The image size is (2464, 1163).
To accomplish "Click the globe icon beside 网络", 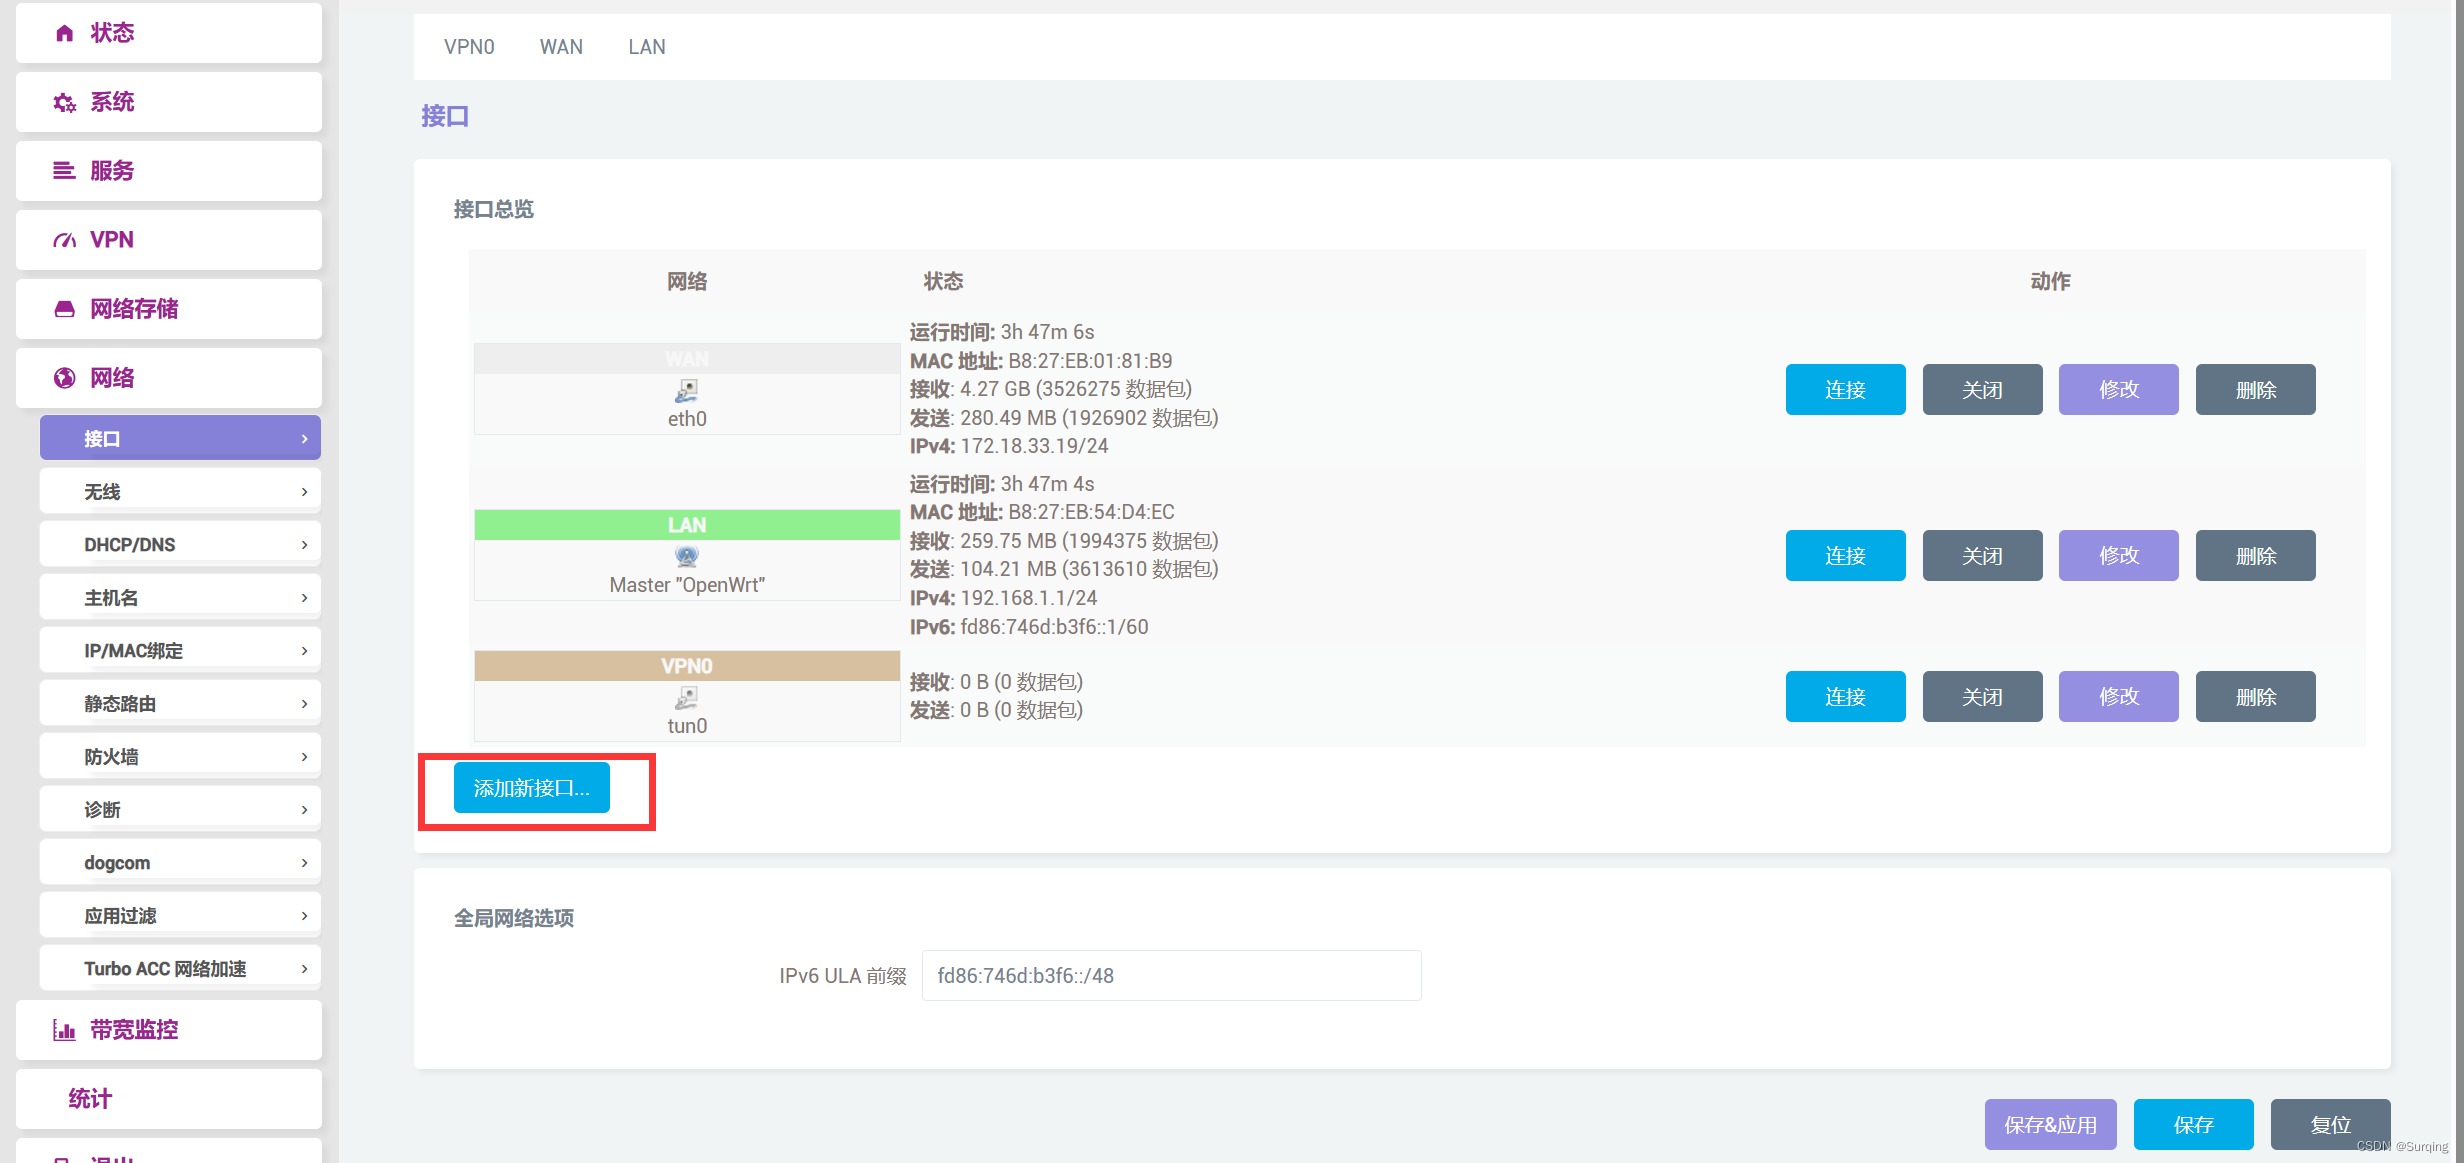I will pyautogui.click(x=64, y=378).
